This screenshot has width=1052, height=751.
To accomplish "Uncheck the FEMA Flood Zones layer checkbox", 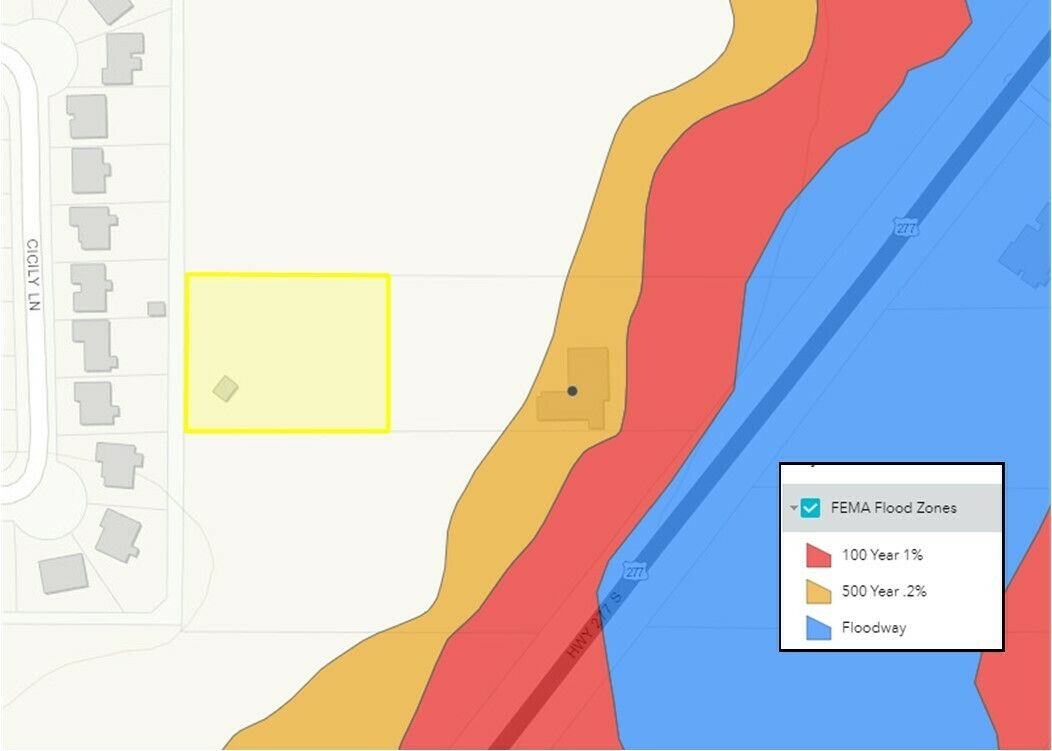I will [x=811, y=508].
